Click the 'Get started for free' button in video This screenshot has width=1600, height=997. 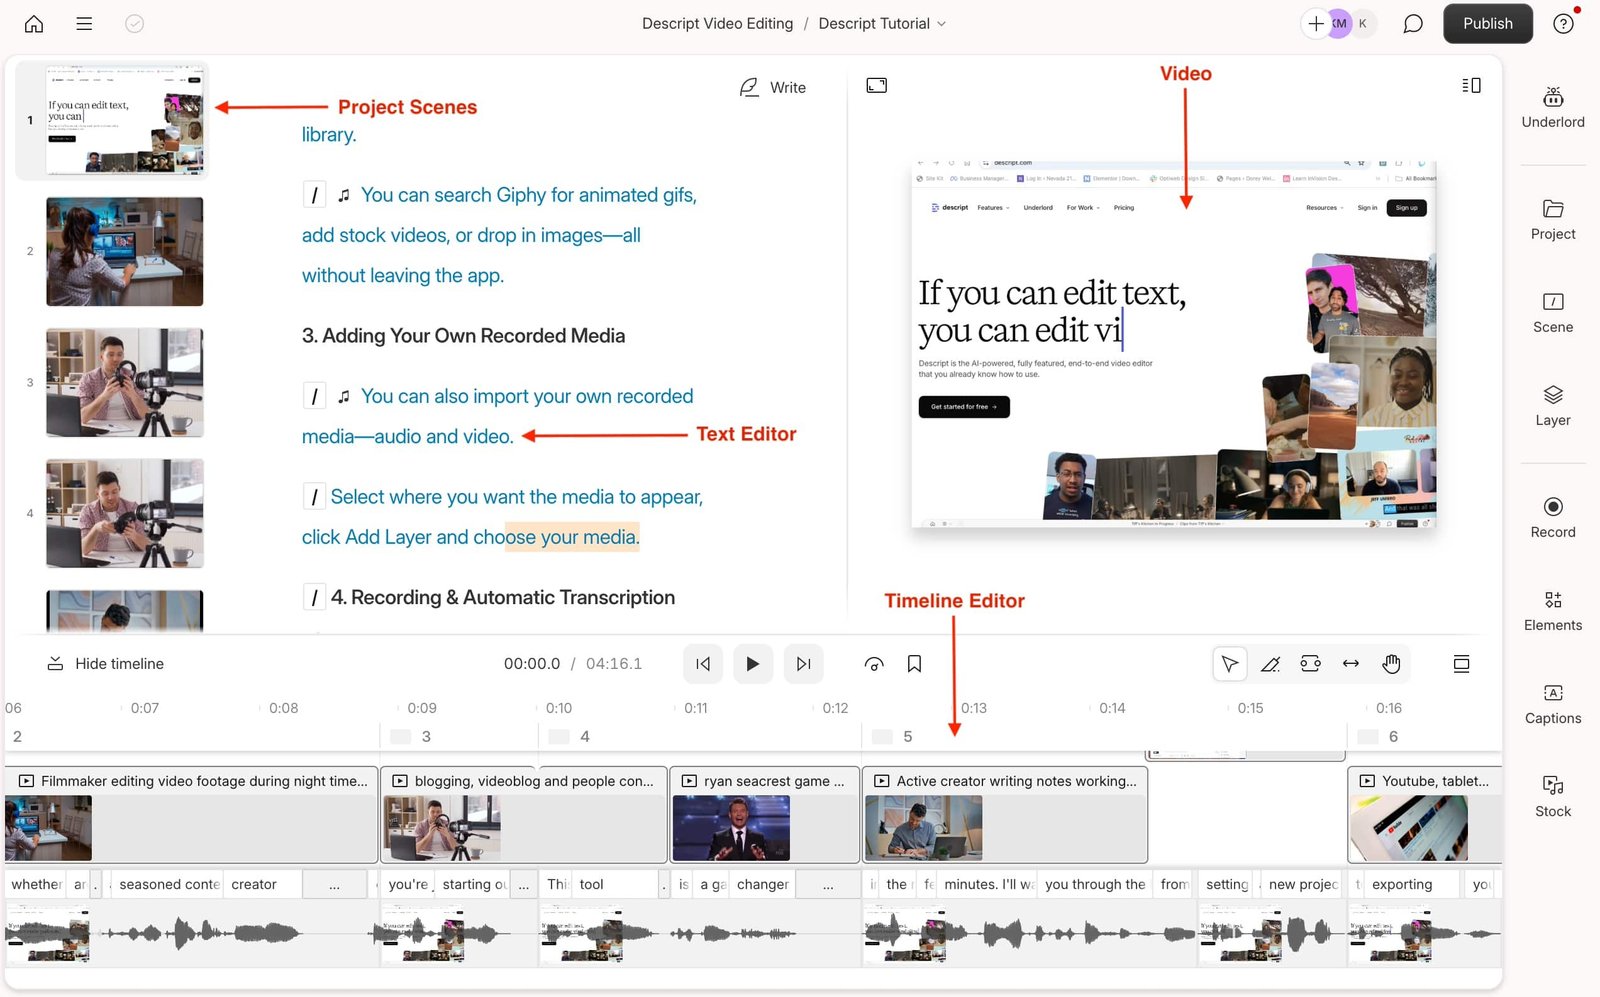964,407
